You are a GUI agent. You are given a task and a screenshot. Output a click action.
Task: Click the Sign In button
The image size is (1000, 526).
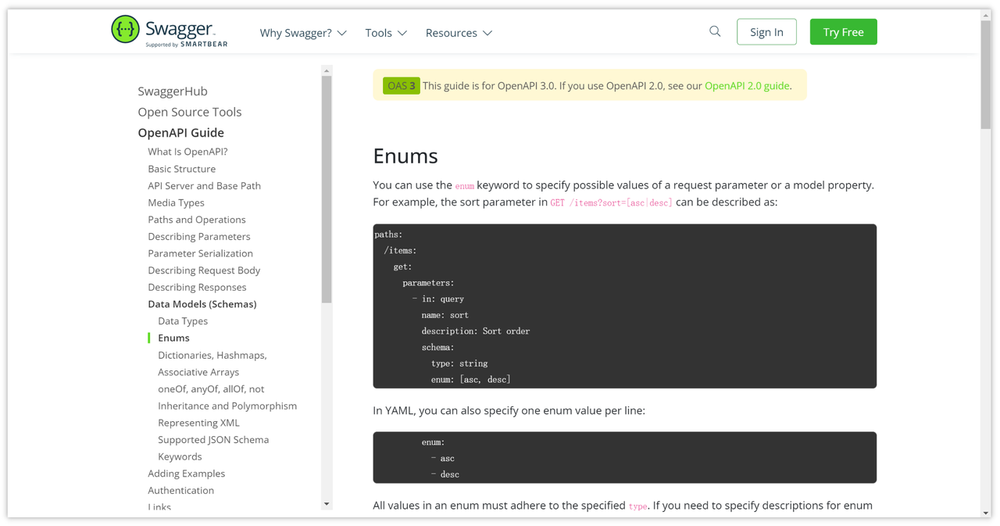point(766,32)
